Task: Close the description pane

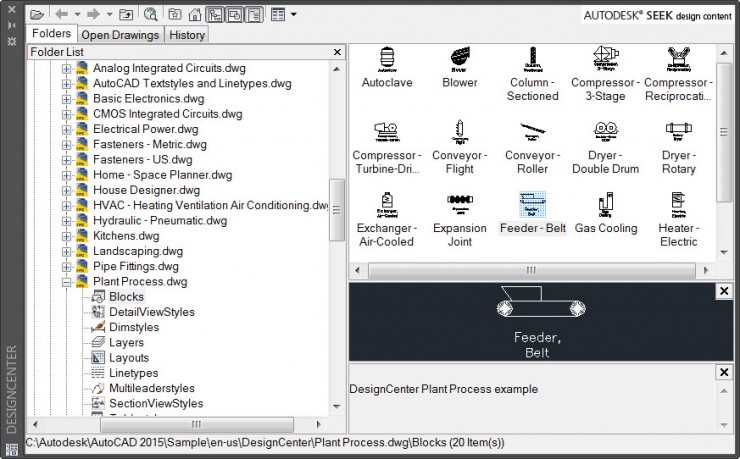Action: point(724,372)
